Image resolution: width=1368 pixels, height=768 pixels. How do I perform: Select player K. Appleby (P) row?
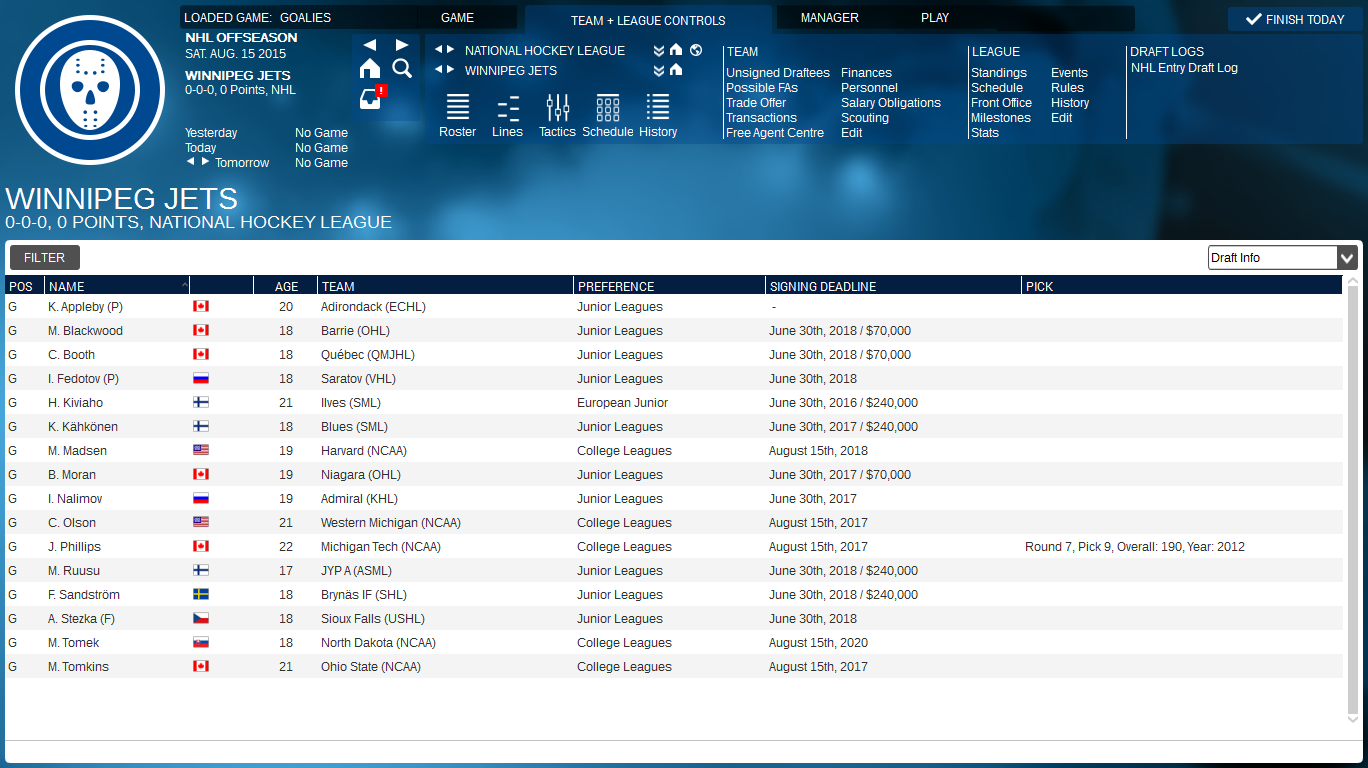674,307
